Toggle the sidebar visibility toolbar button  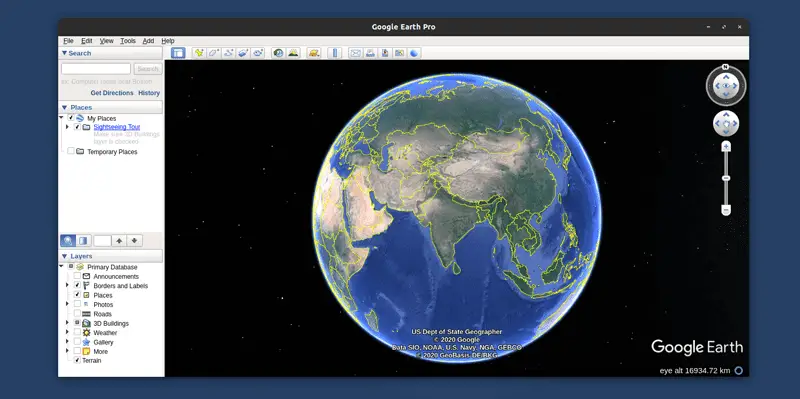coord(178,53)
